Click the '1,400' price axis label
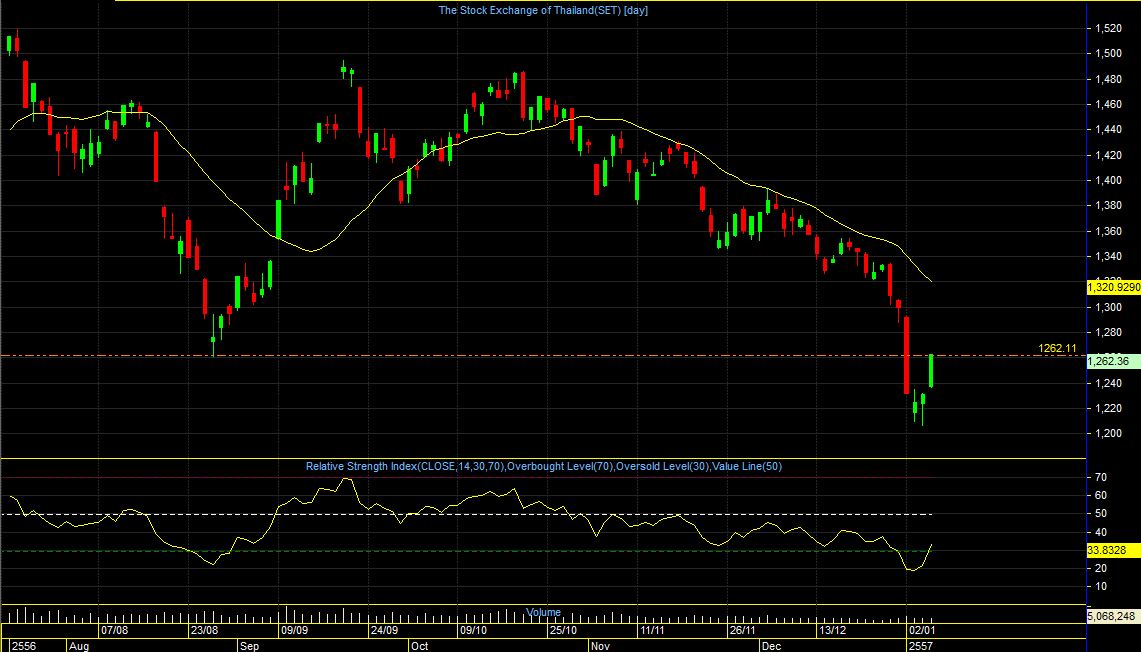 click(1108, 180)
